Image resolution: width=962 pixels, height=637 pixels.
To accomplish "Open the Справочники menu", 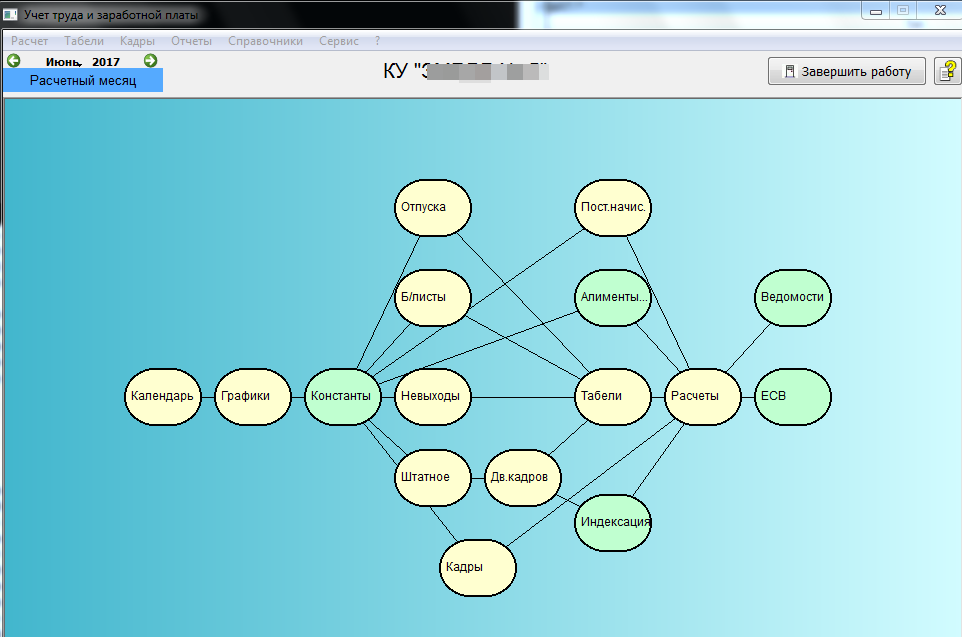I will [x=265, y=41].
